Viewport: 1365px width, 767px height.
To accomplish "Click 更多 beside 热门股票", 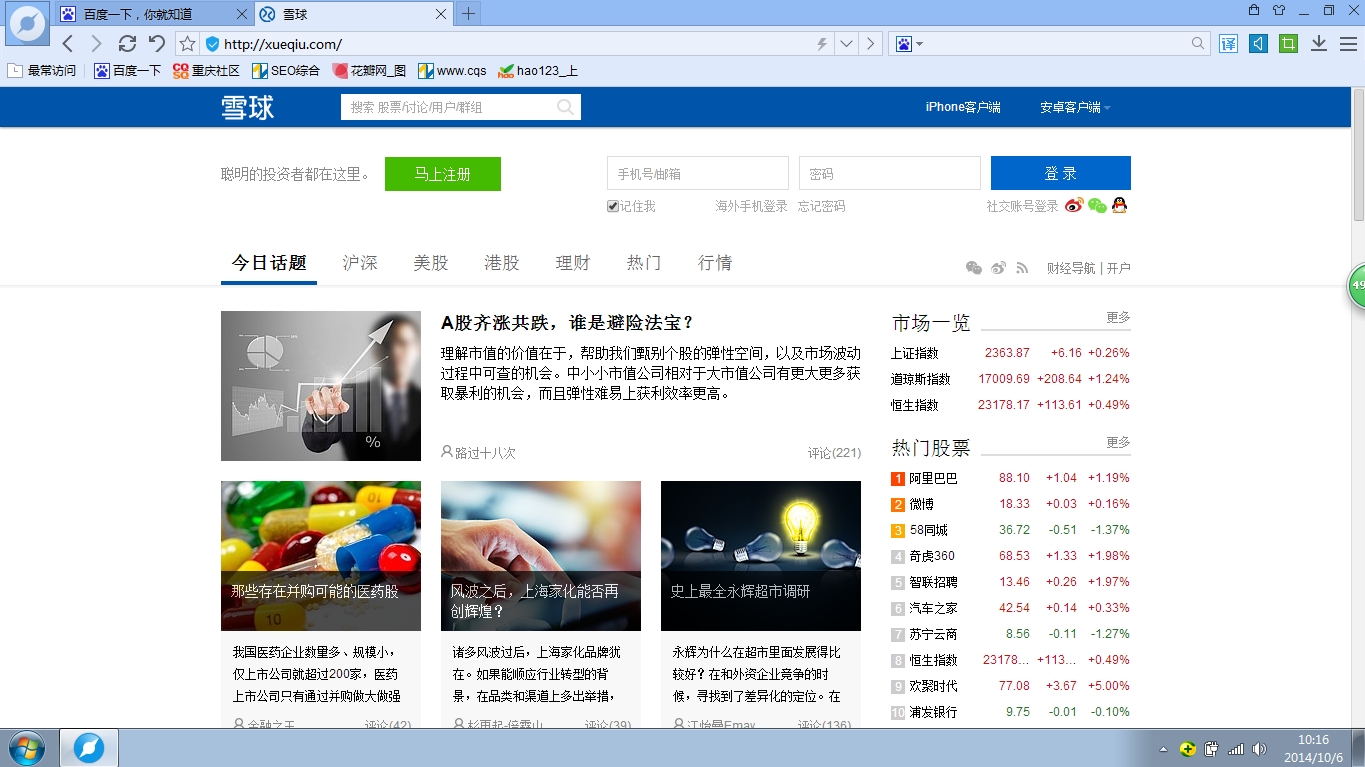I will (x=1118, y=442).
